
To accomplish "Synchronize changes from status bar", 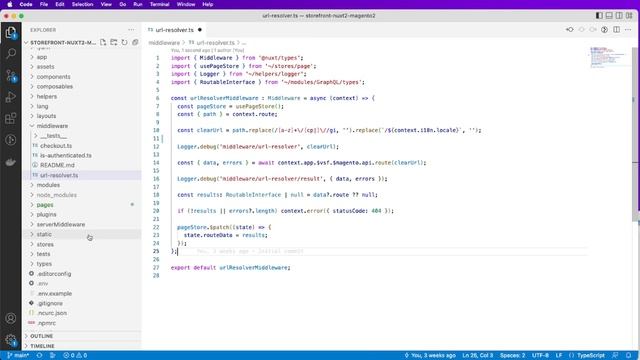I will click(39, 355).
